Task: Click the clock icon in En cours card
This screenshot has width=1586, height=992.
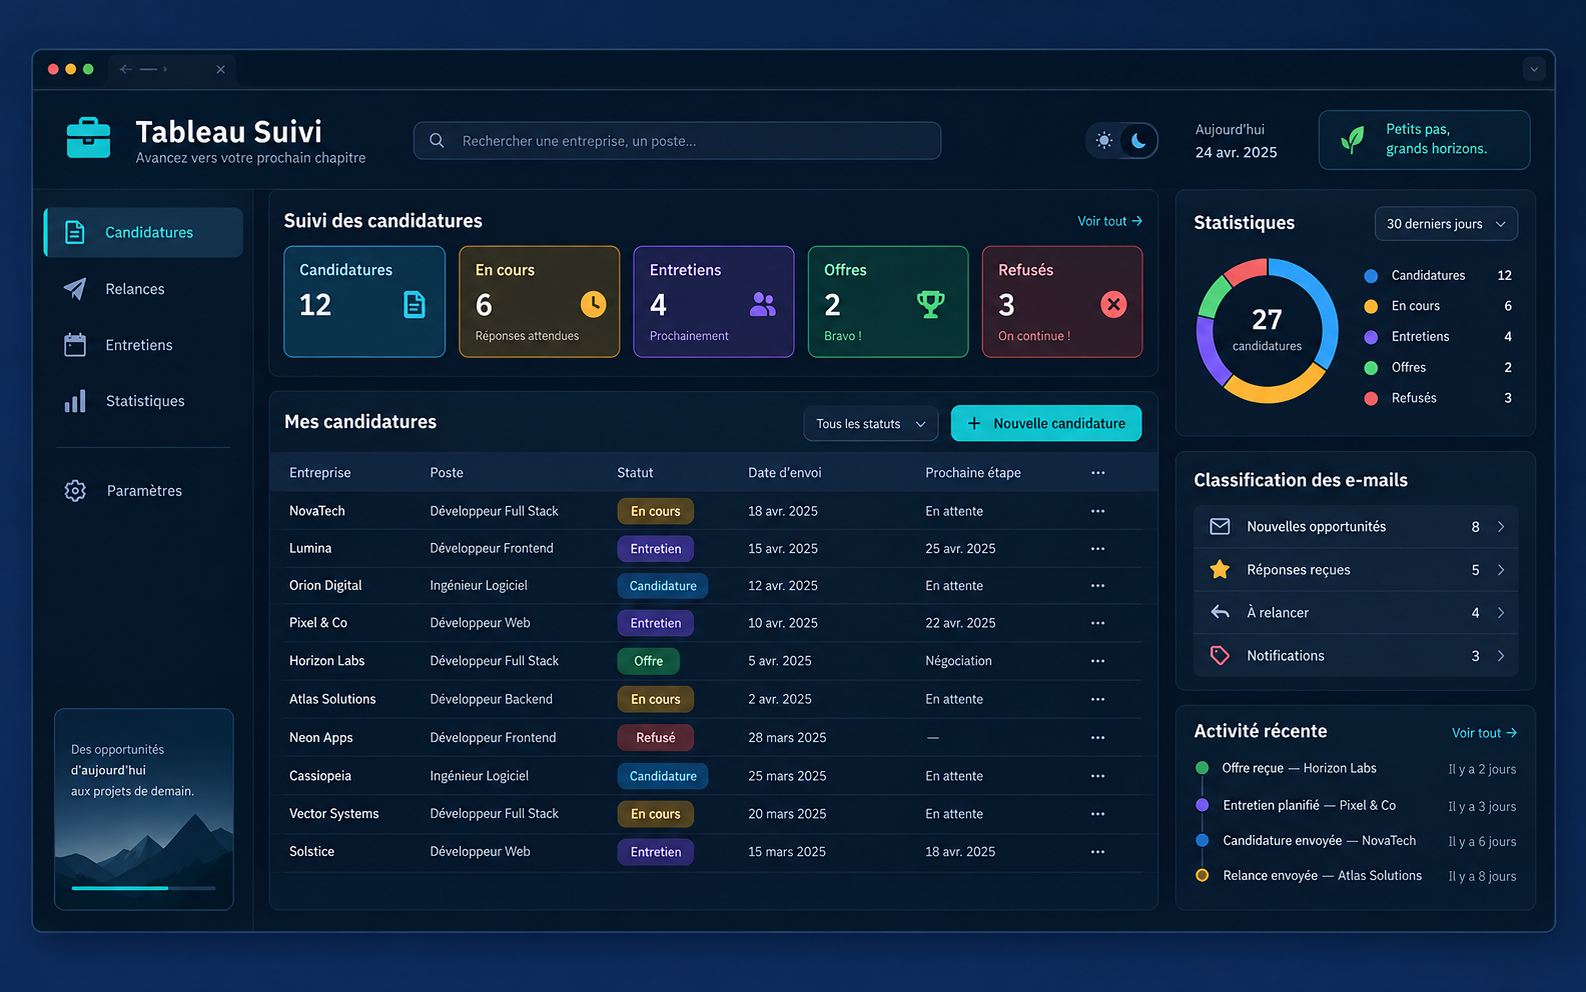Action: (x=593, y=304)
